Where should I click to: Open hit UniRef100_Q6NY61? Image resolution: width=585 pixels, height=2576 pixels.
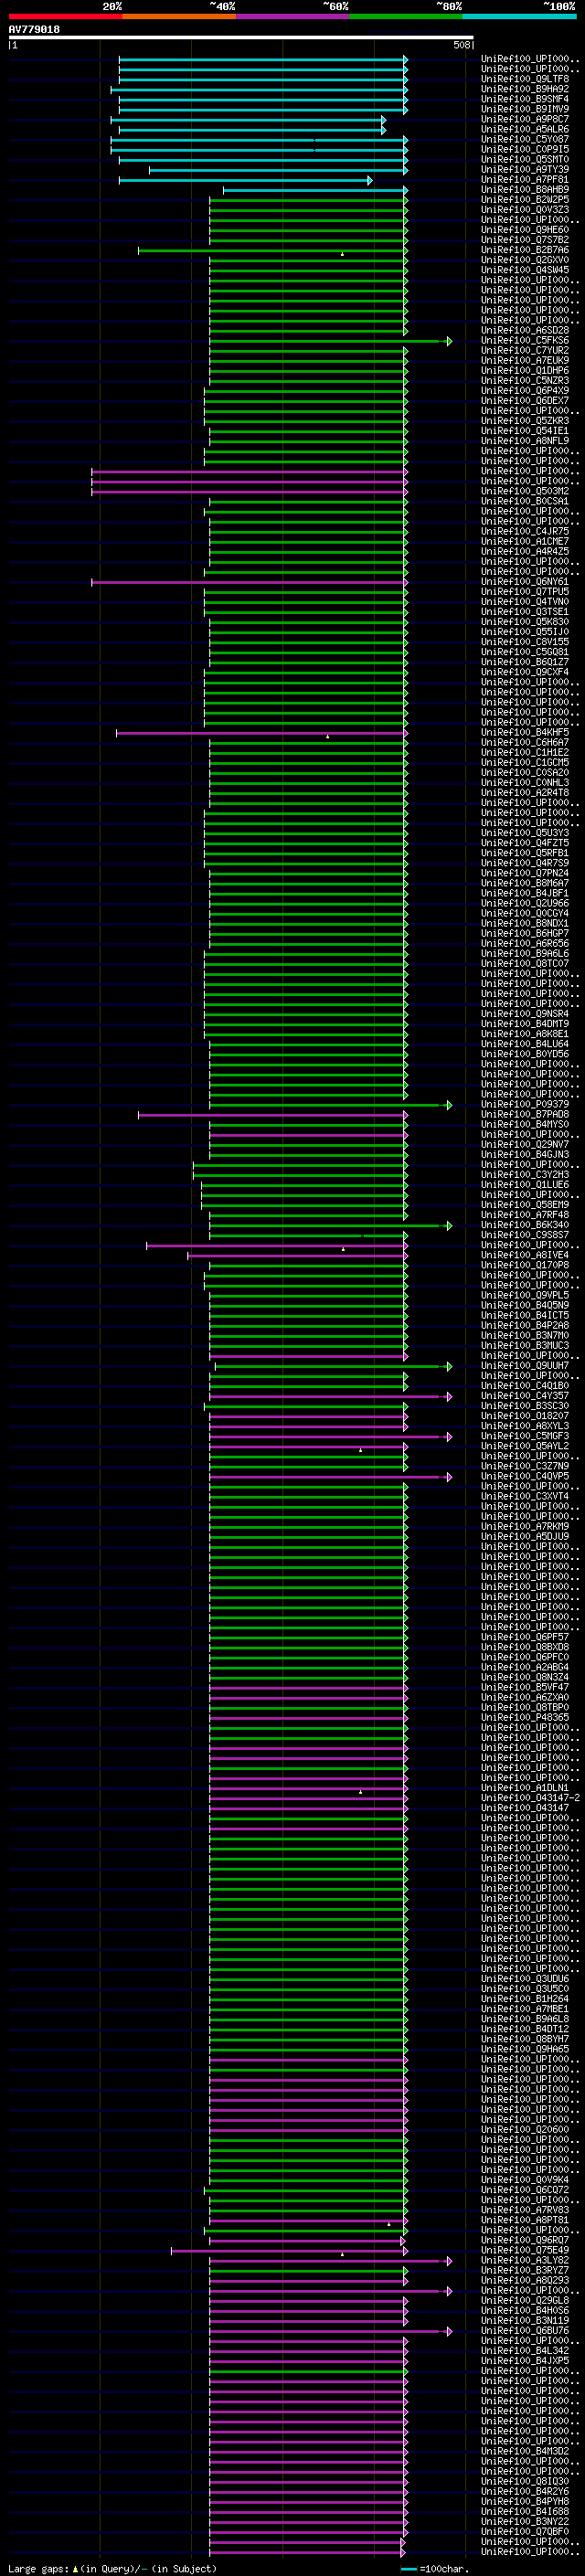click(x=525, y=582)
